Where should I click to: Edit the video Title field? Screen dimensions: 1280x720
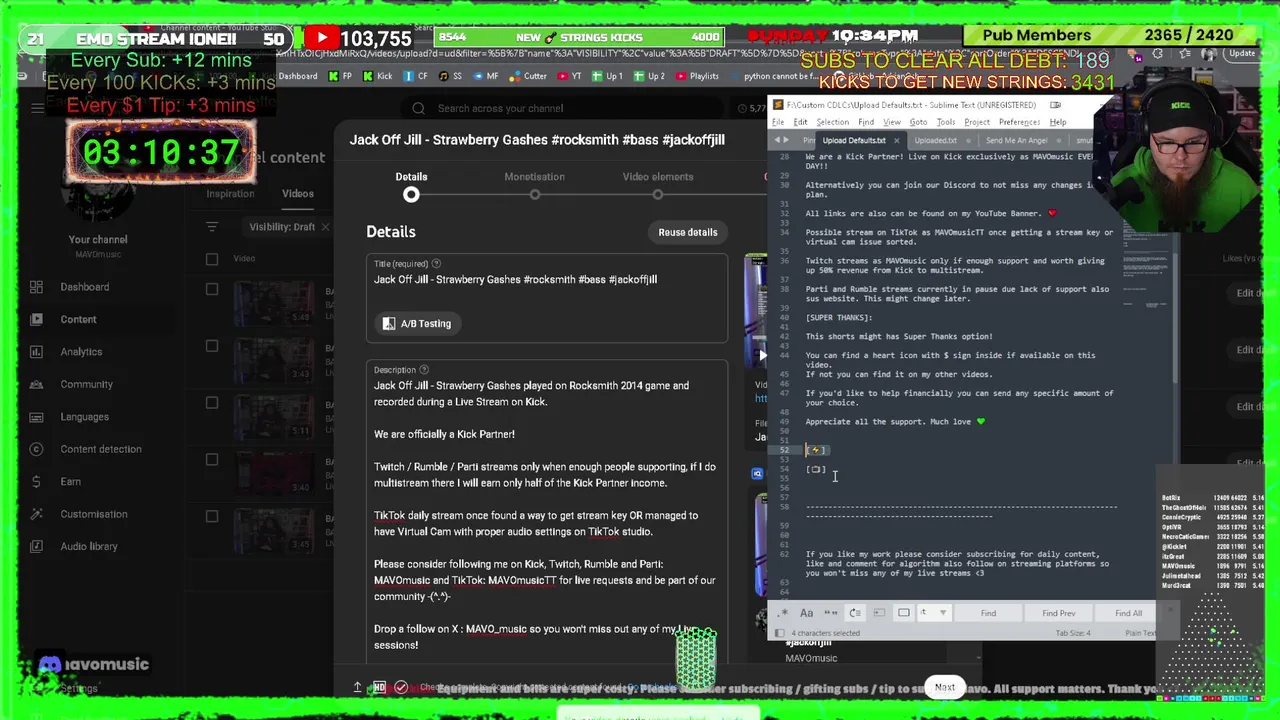(x=547, y=280)
